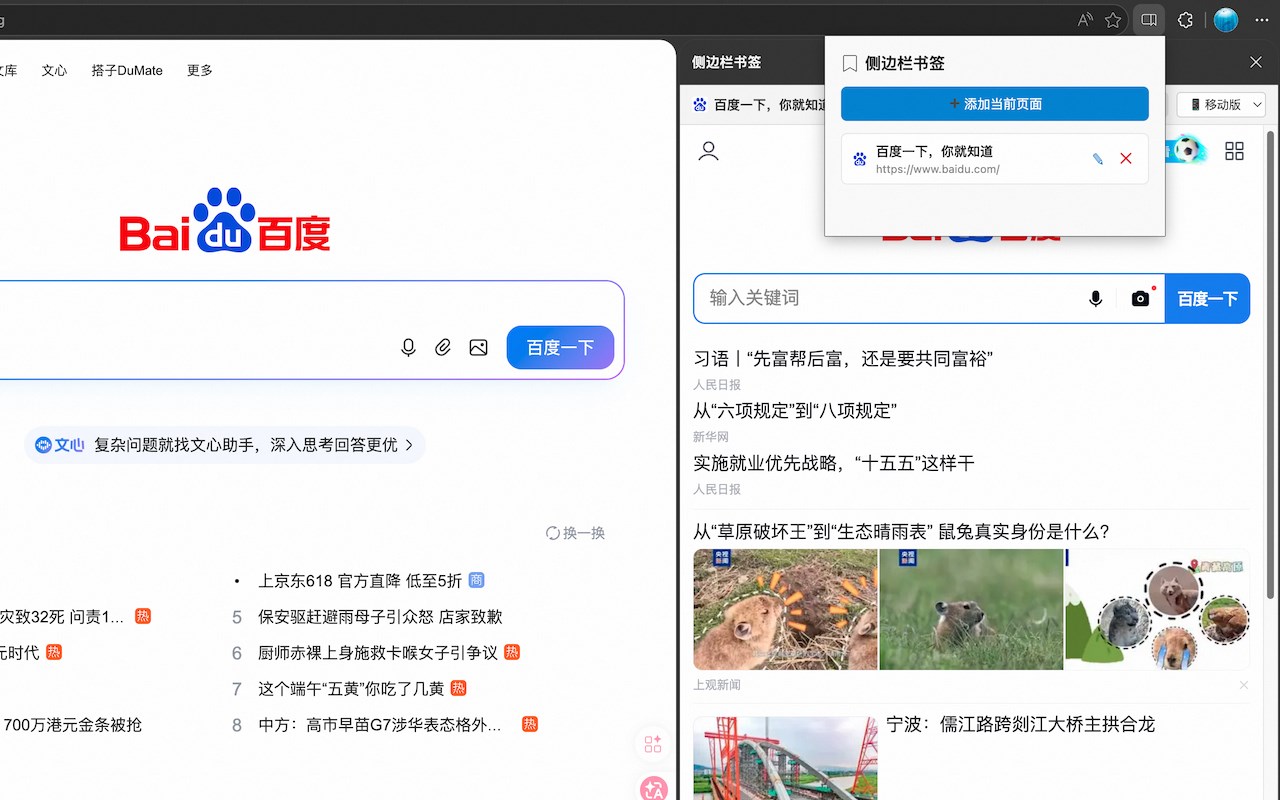Open hot search 厨师赤裸上身施救卡喉女子引争议
This screenshot has height=800, width=1280.
click(378, 653)
